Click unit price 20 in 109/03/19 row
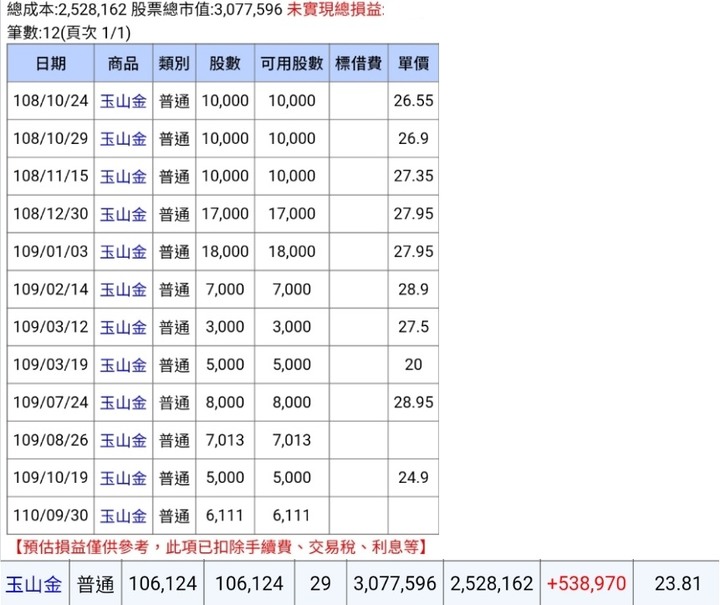 [x=413, y=364]
